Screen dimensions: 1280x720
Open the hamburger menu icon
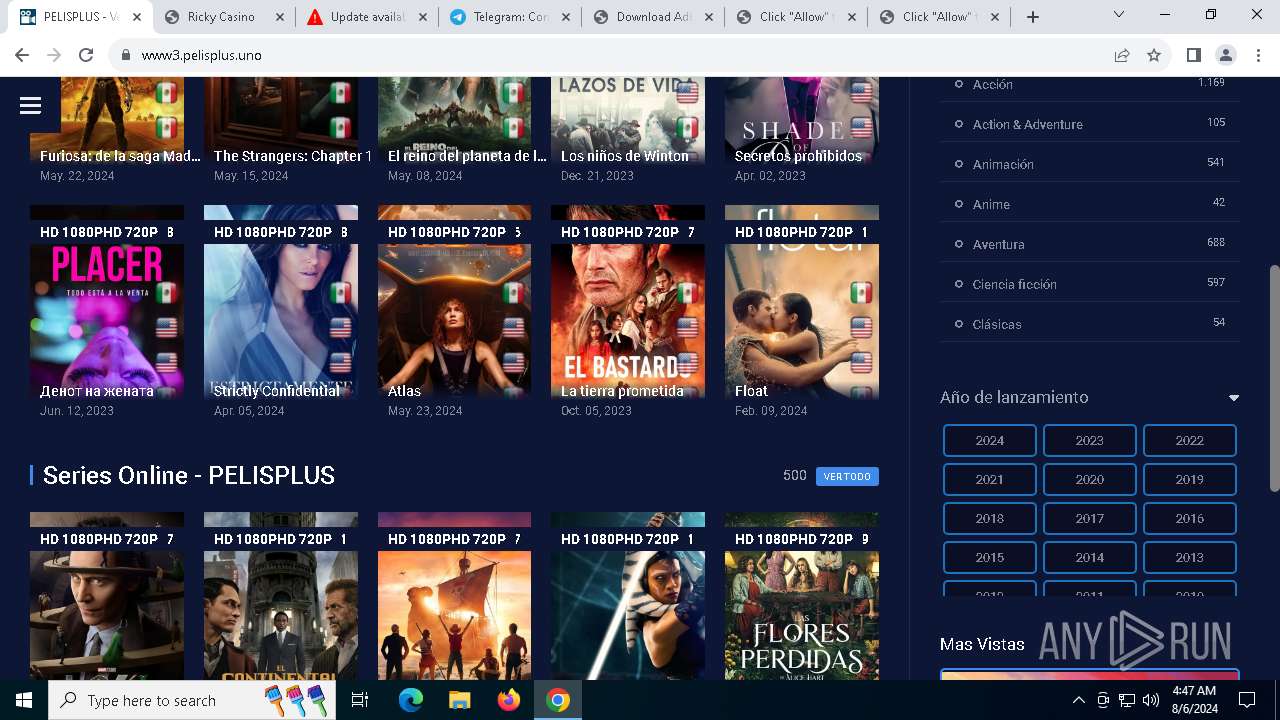(30, 106)
